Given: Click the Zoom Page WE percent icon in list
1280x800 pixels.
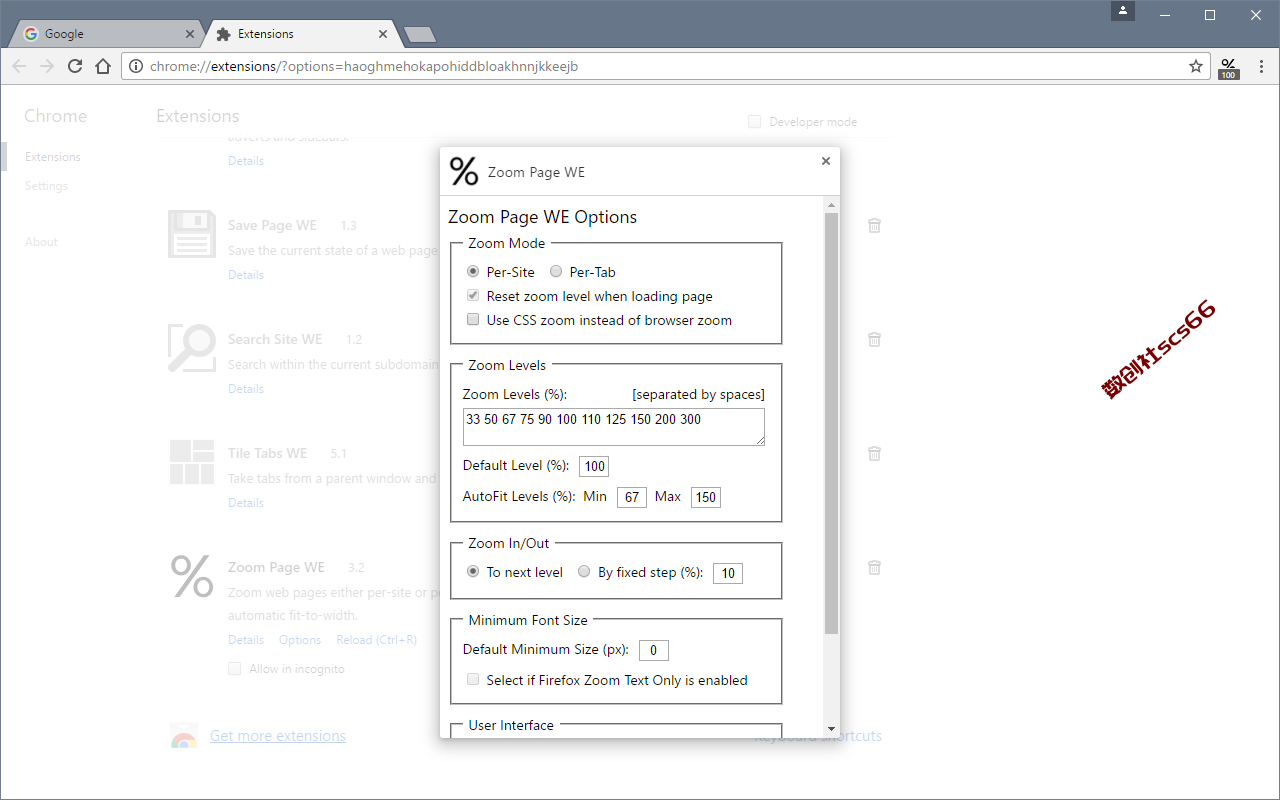Looking at the screenshot, I should 192,576.
